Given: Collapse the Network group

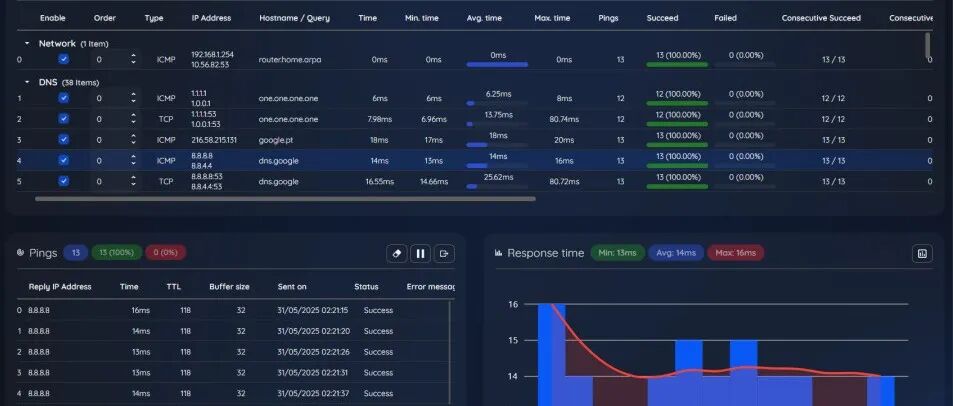Looking at the screenshot, I should [x=27, y=44].
